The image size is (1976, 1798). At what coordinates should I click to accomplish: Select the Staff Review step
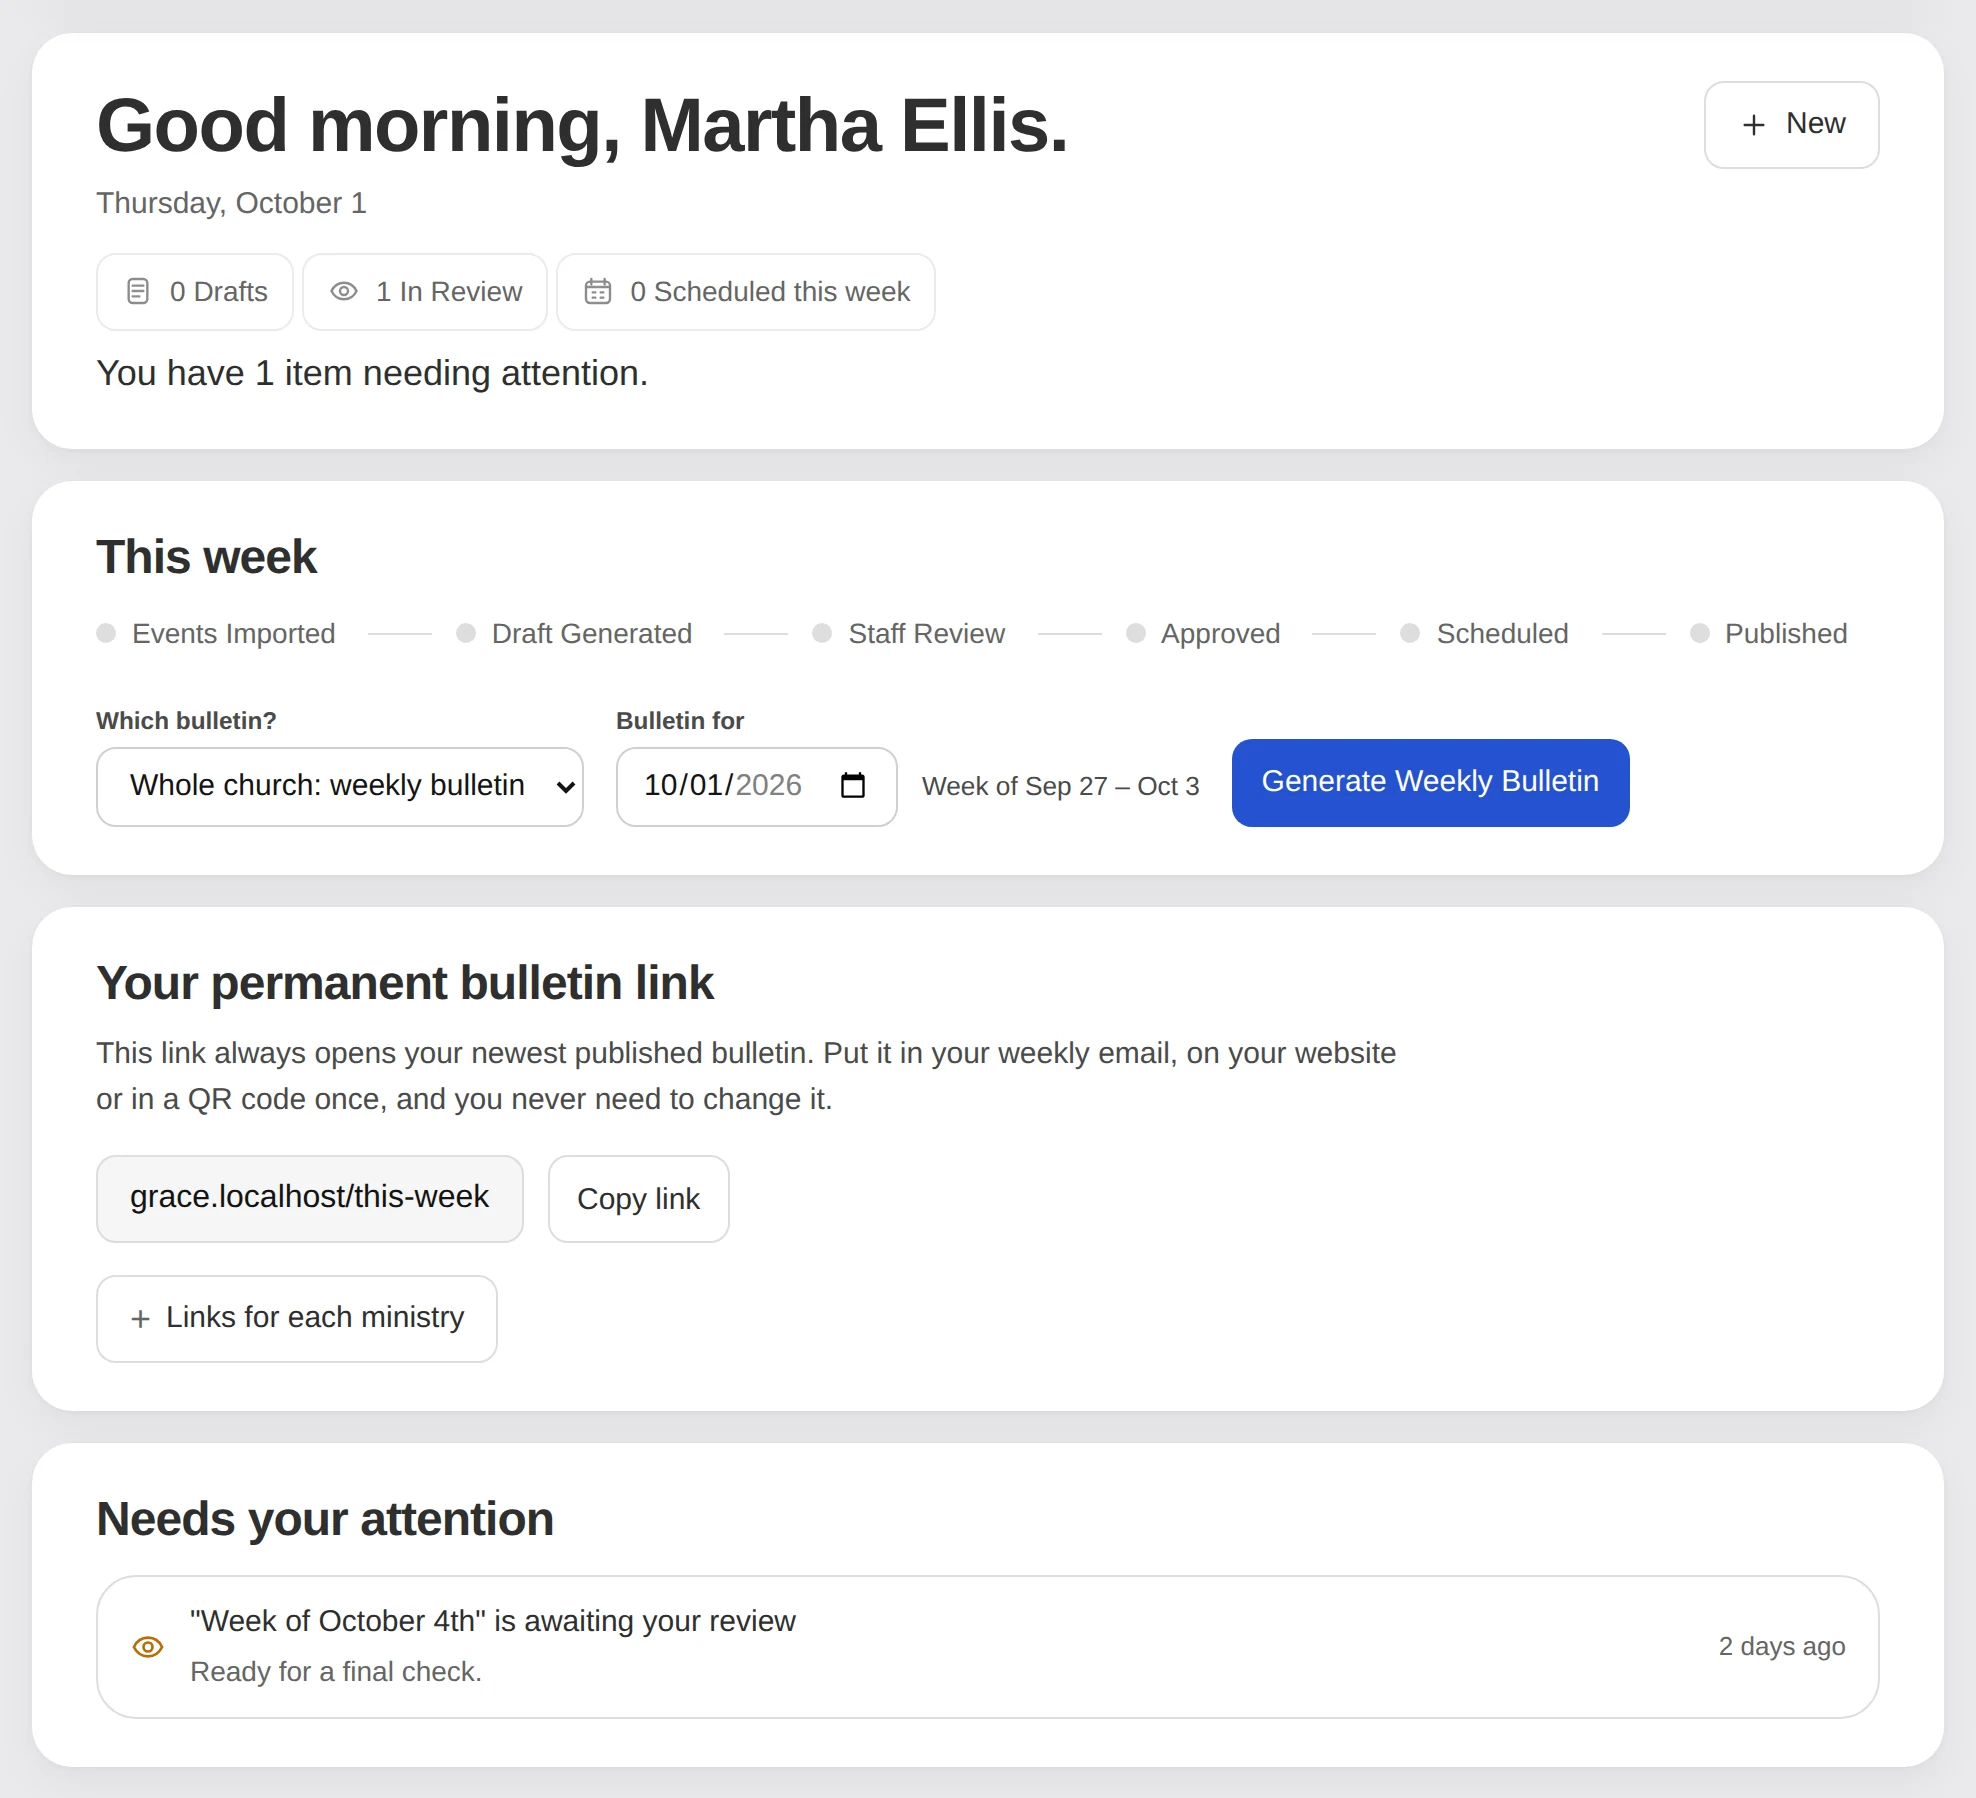[909, 634]
